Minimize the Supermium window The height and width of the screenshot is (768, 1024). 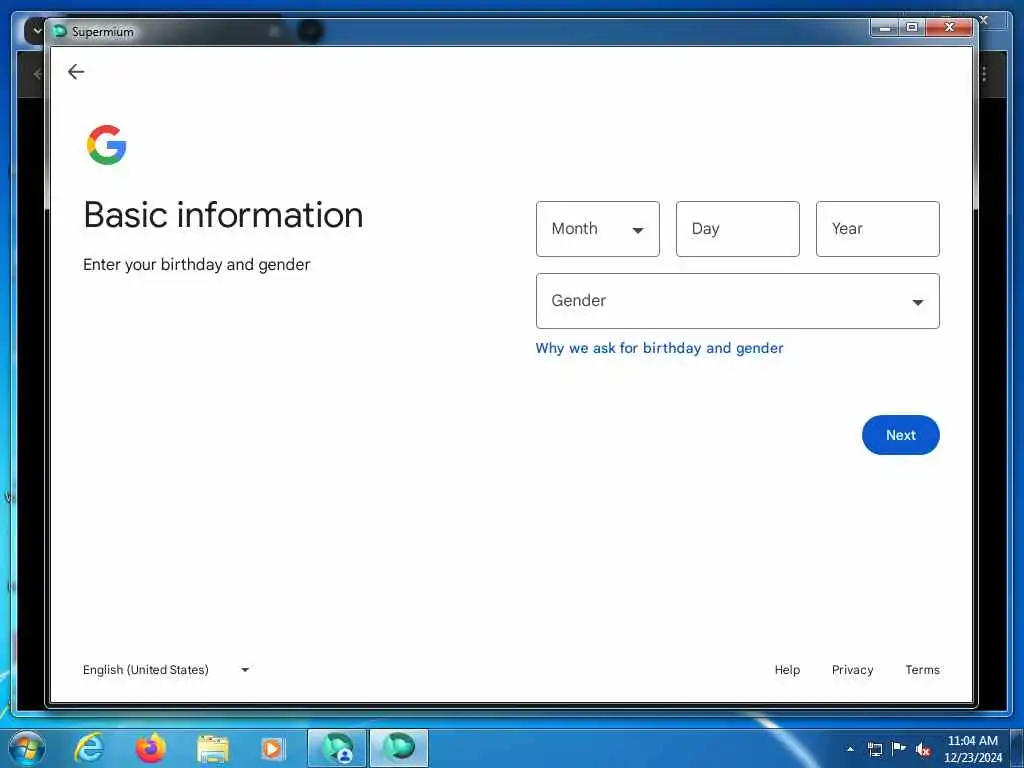(885, 27)
